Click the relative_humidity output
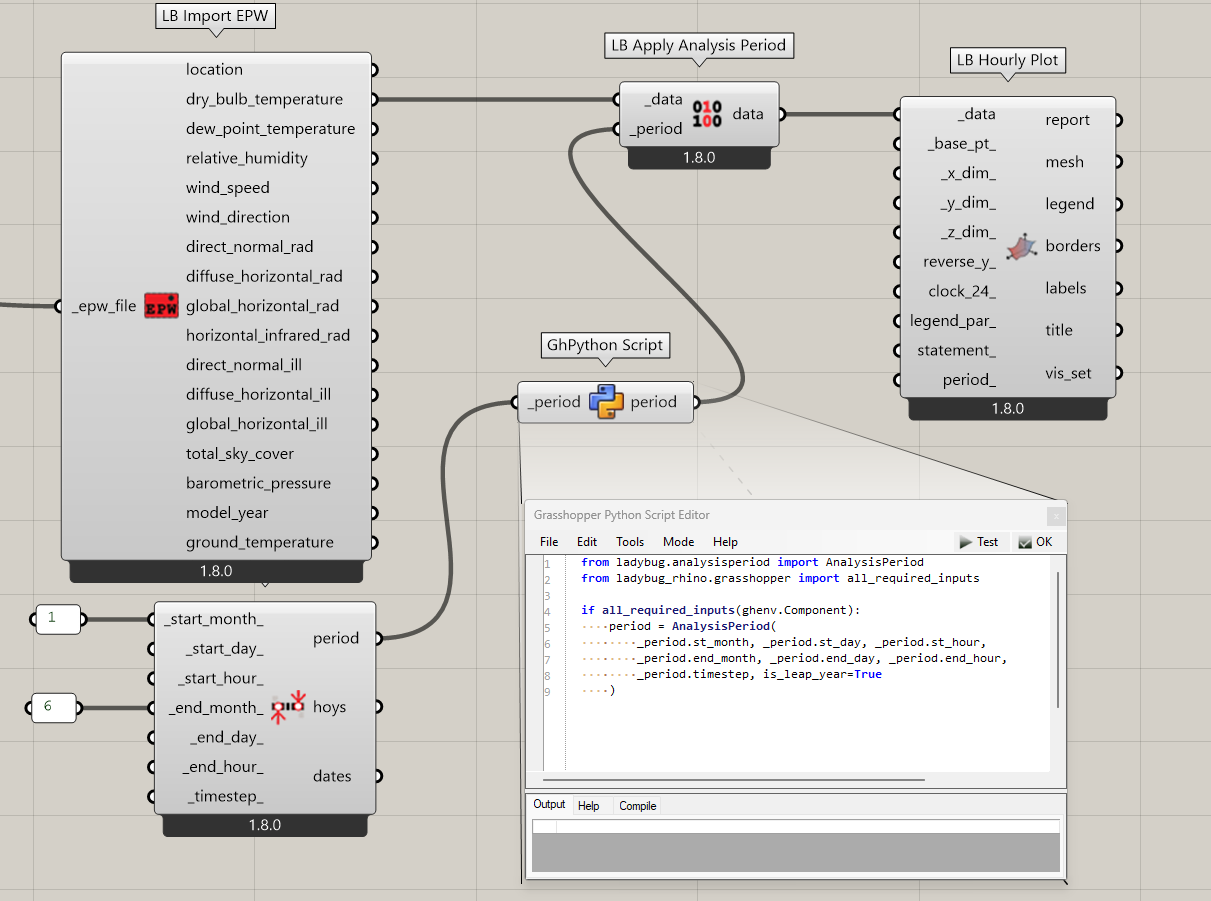Viewport: 1211px width, 901px height. point(247,158)
